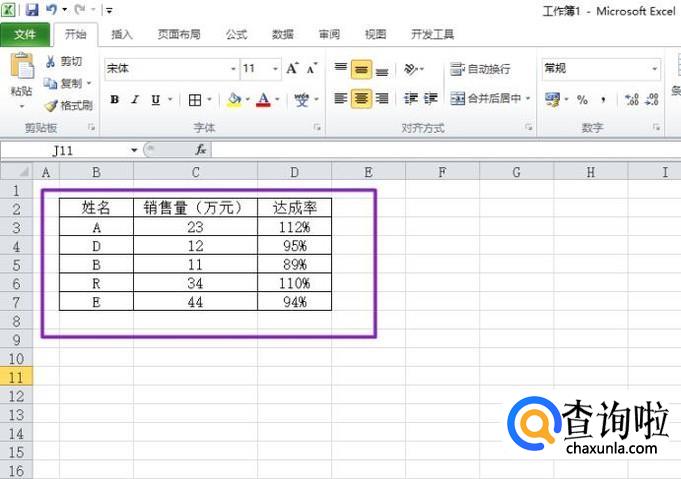Switch to the 数据 Data tab
681x479 pixels.
pos(283,34)
